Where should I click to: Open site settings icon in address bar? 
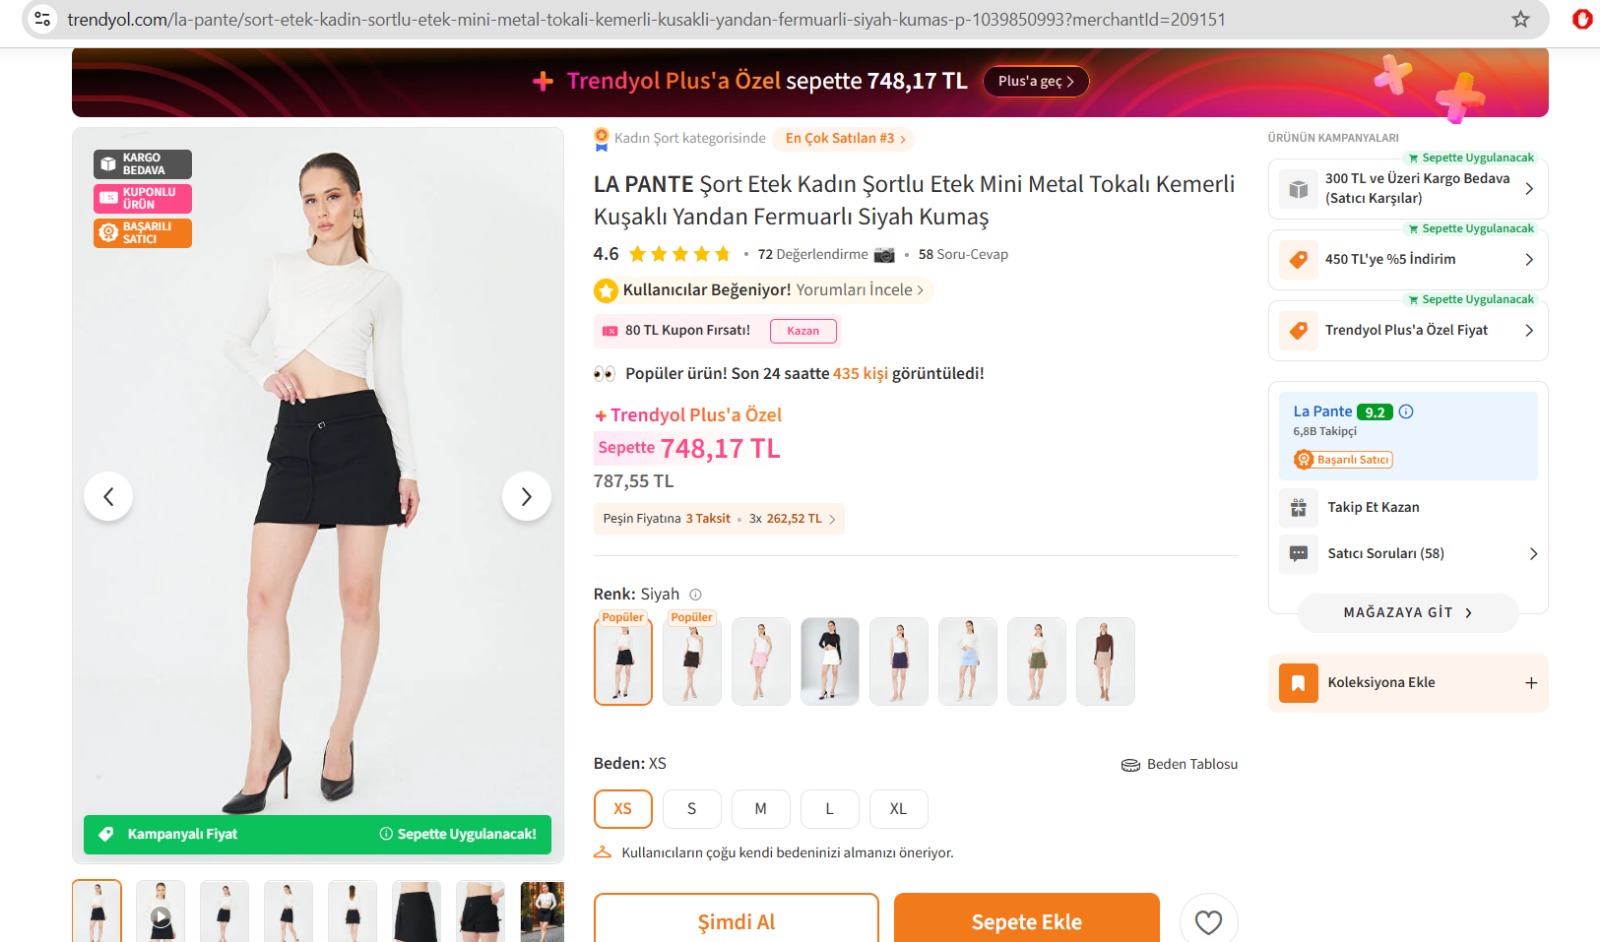(x=42, y=19)
